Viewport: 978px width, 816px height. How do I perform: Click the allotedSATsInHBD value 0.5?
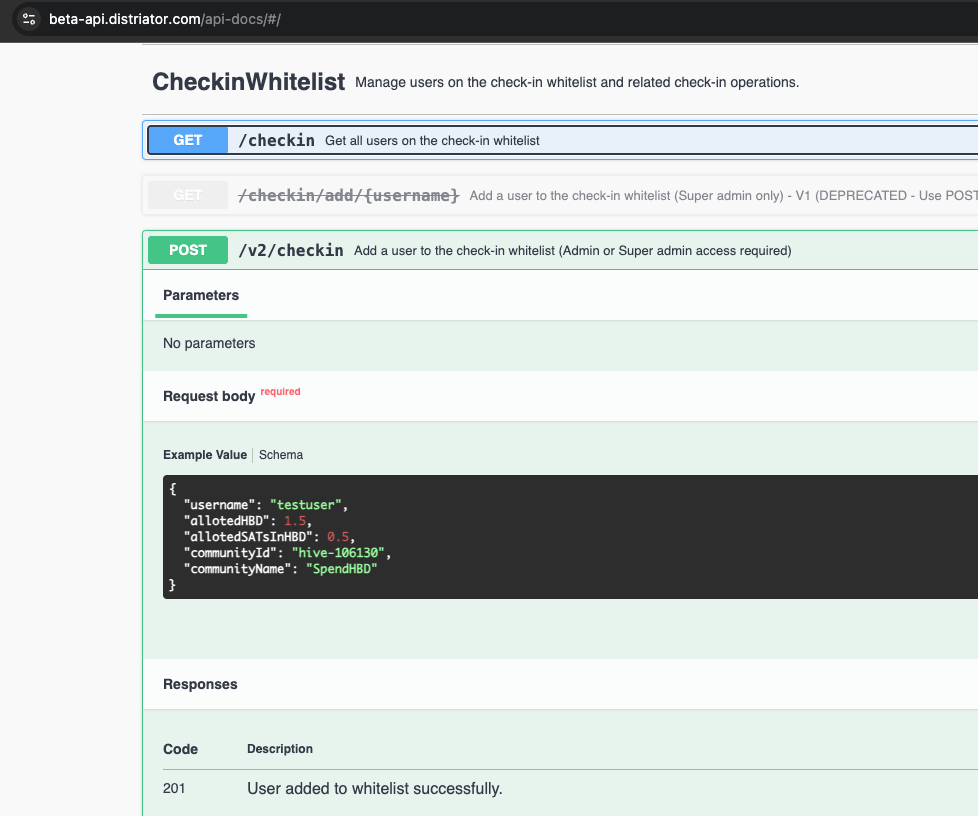coord(338,537)
